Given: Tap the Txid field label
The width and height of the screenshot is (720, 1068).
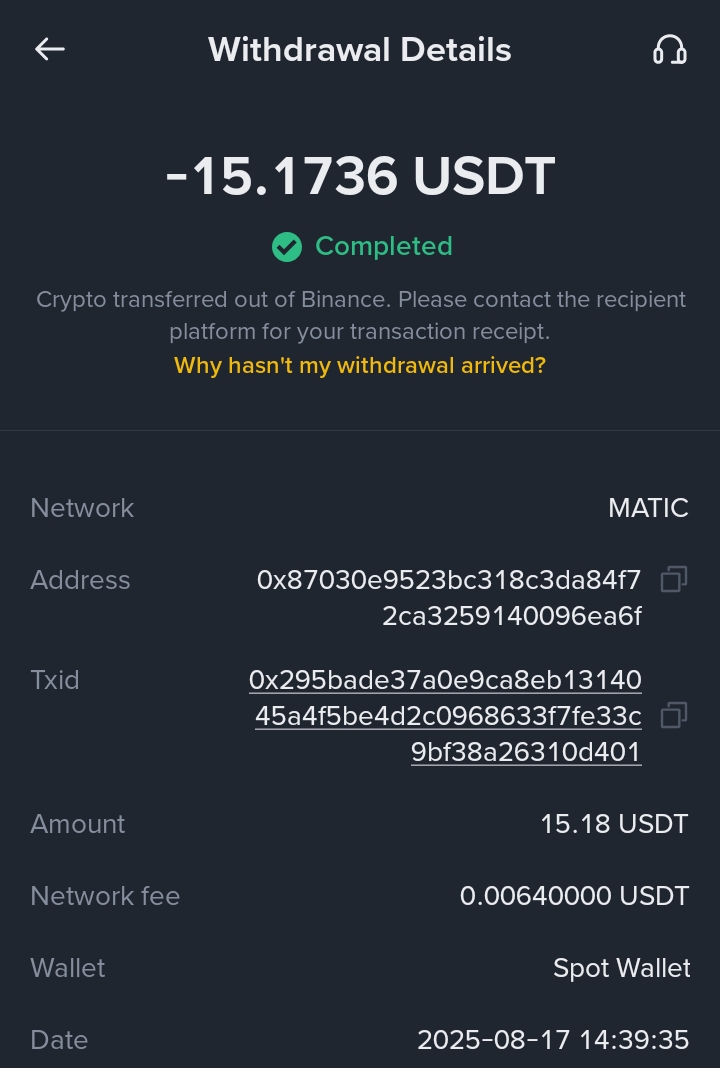Looking at the screenshot, I should [x=55, y=680].
